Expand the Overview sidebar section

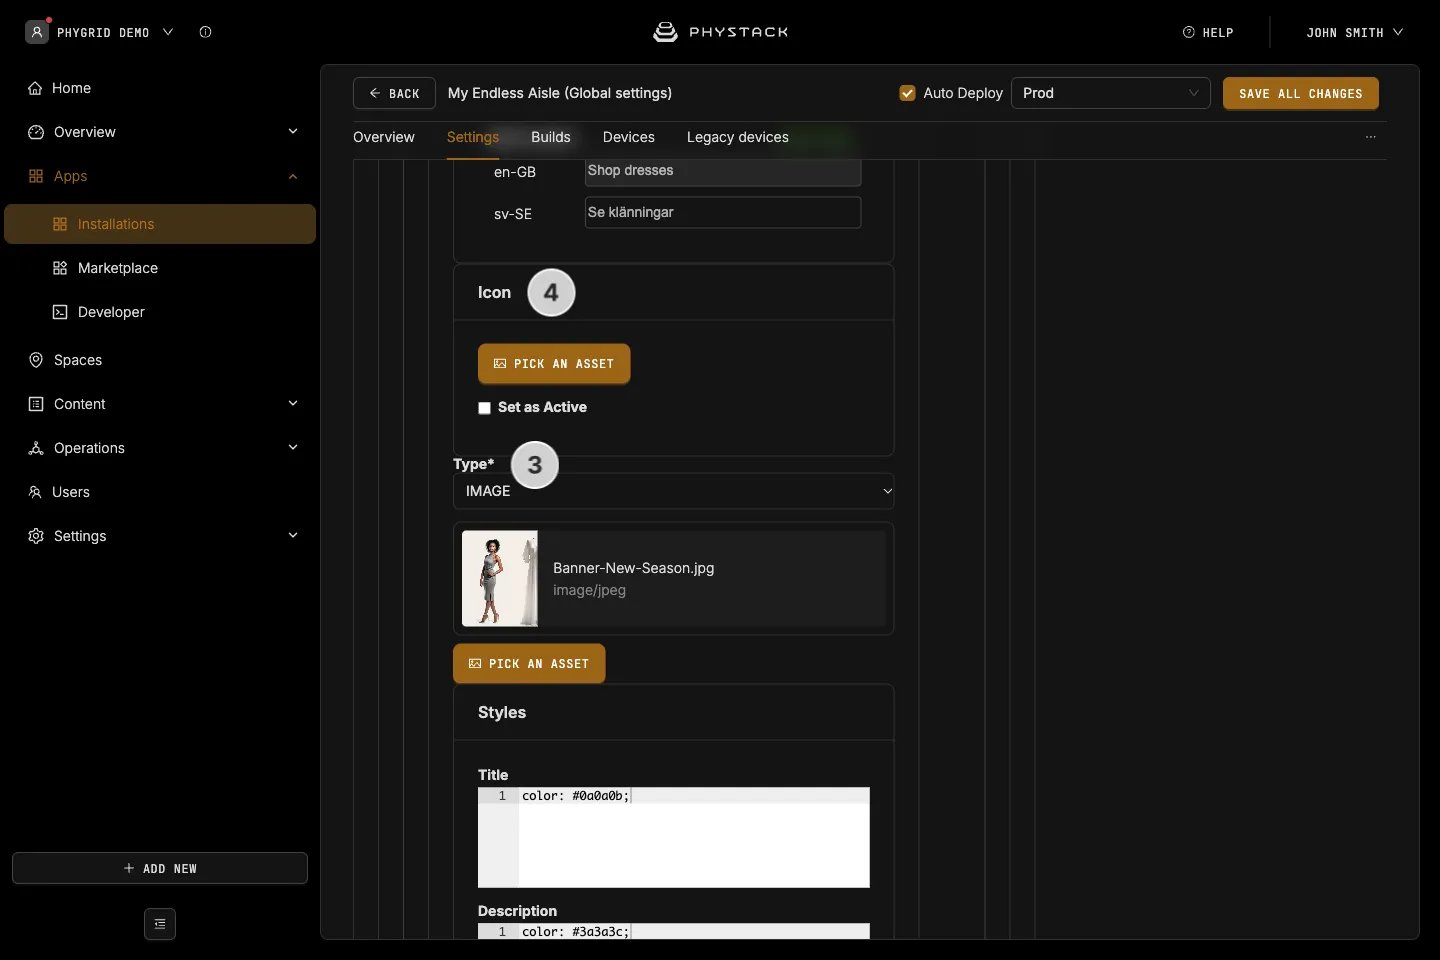pyautogui.click(x=293, y=132)
